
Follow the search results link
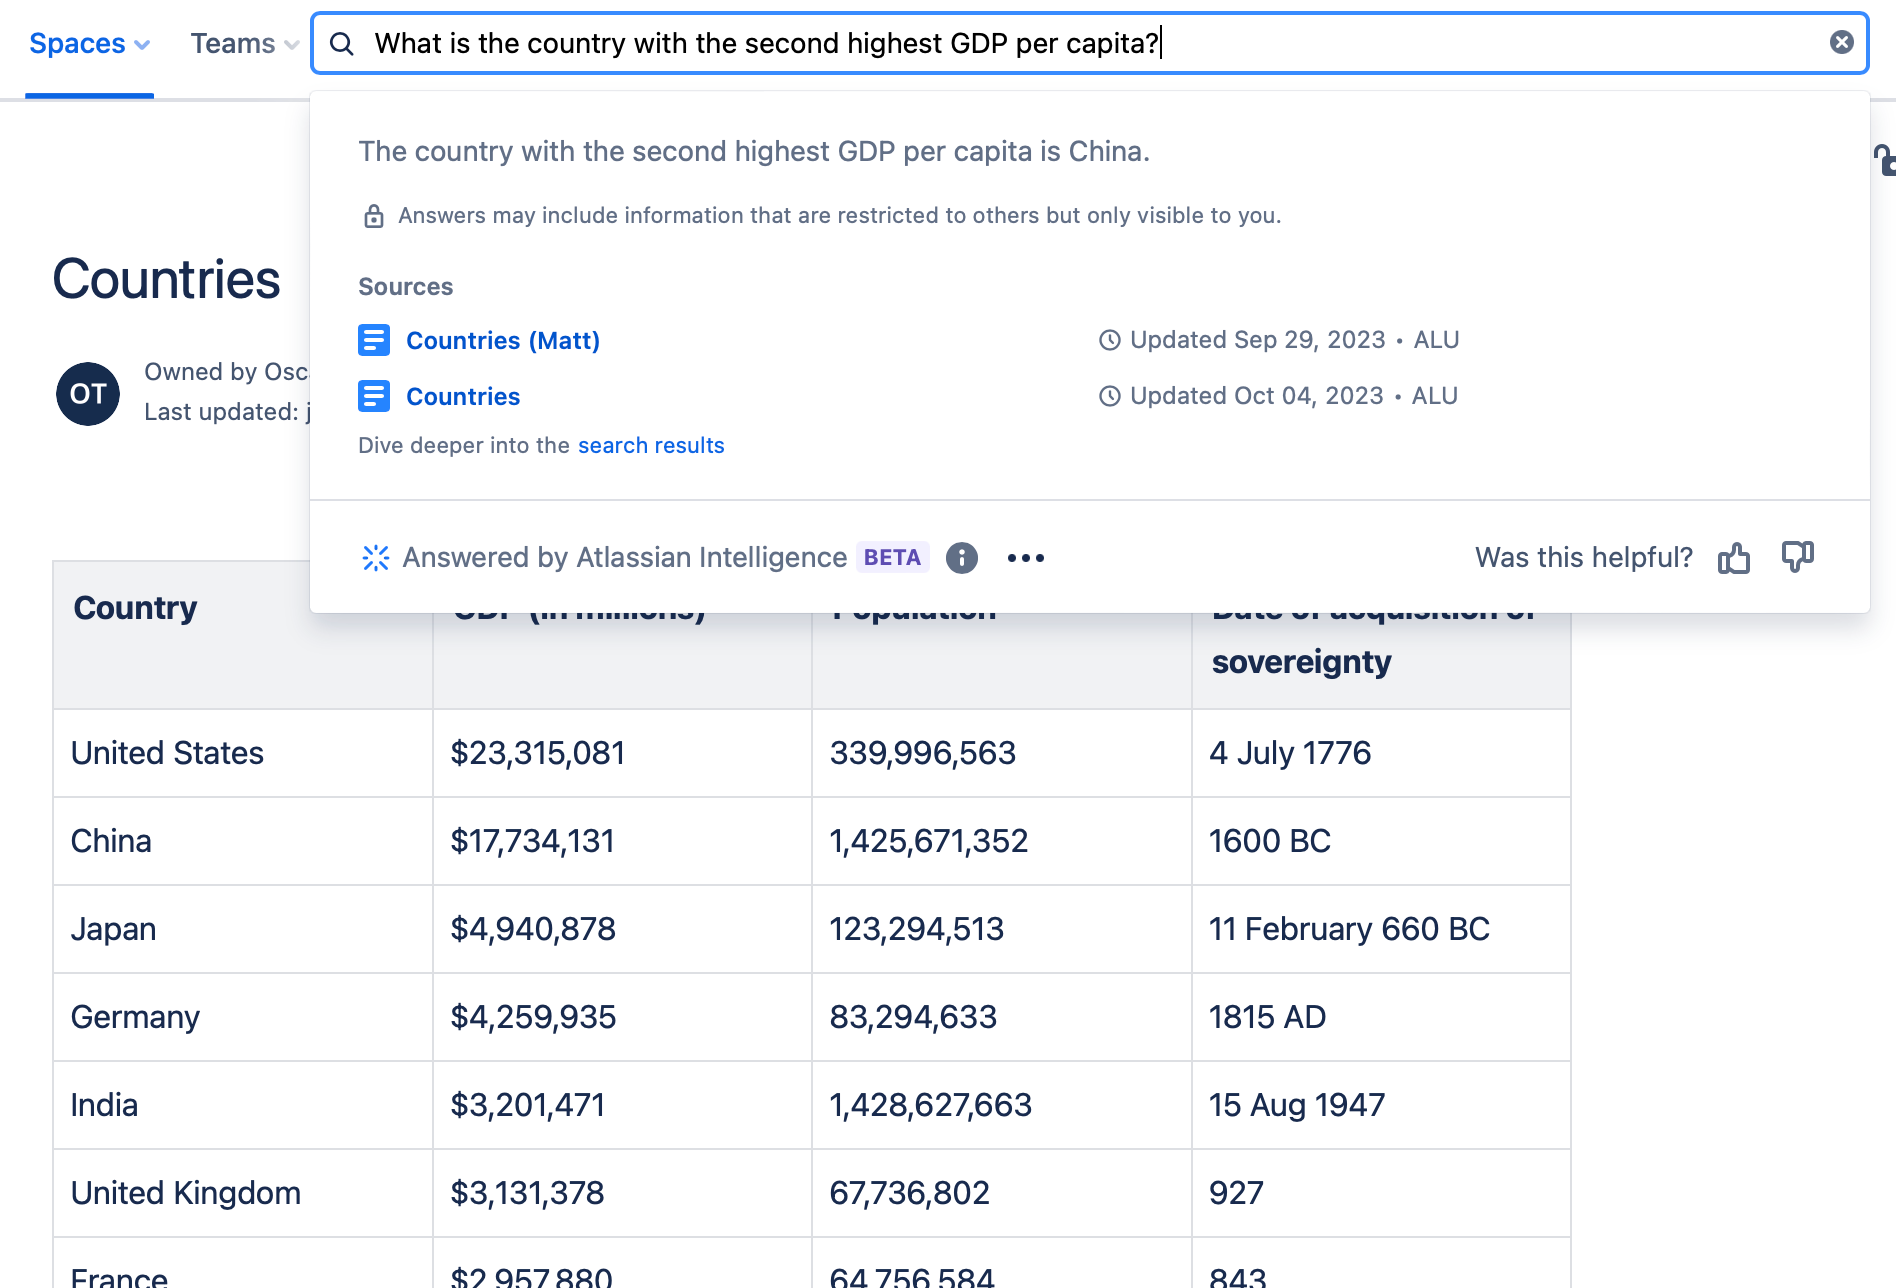coord(650,445)
